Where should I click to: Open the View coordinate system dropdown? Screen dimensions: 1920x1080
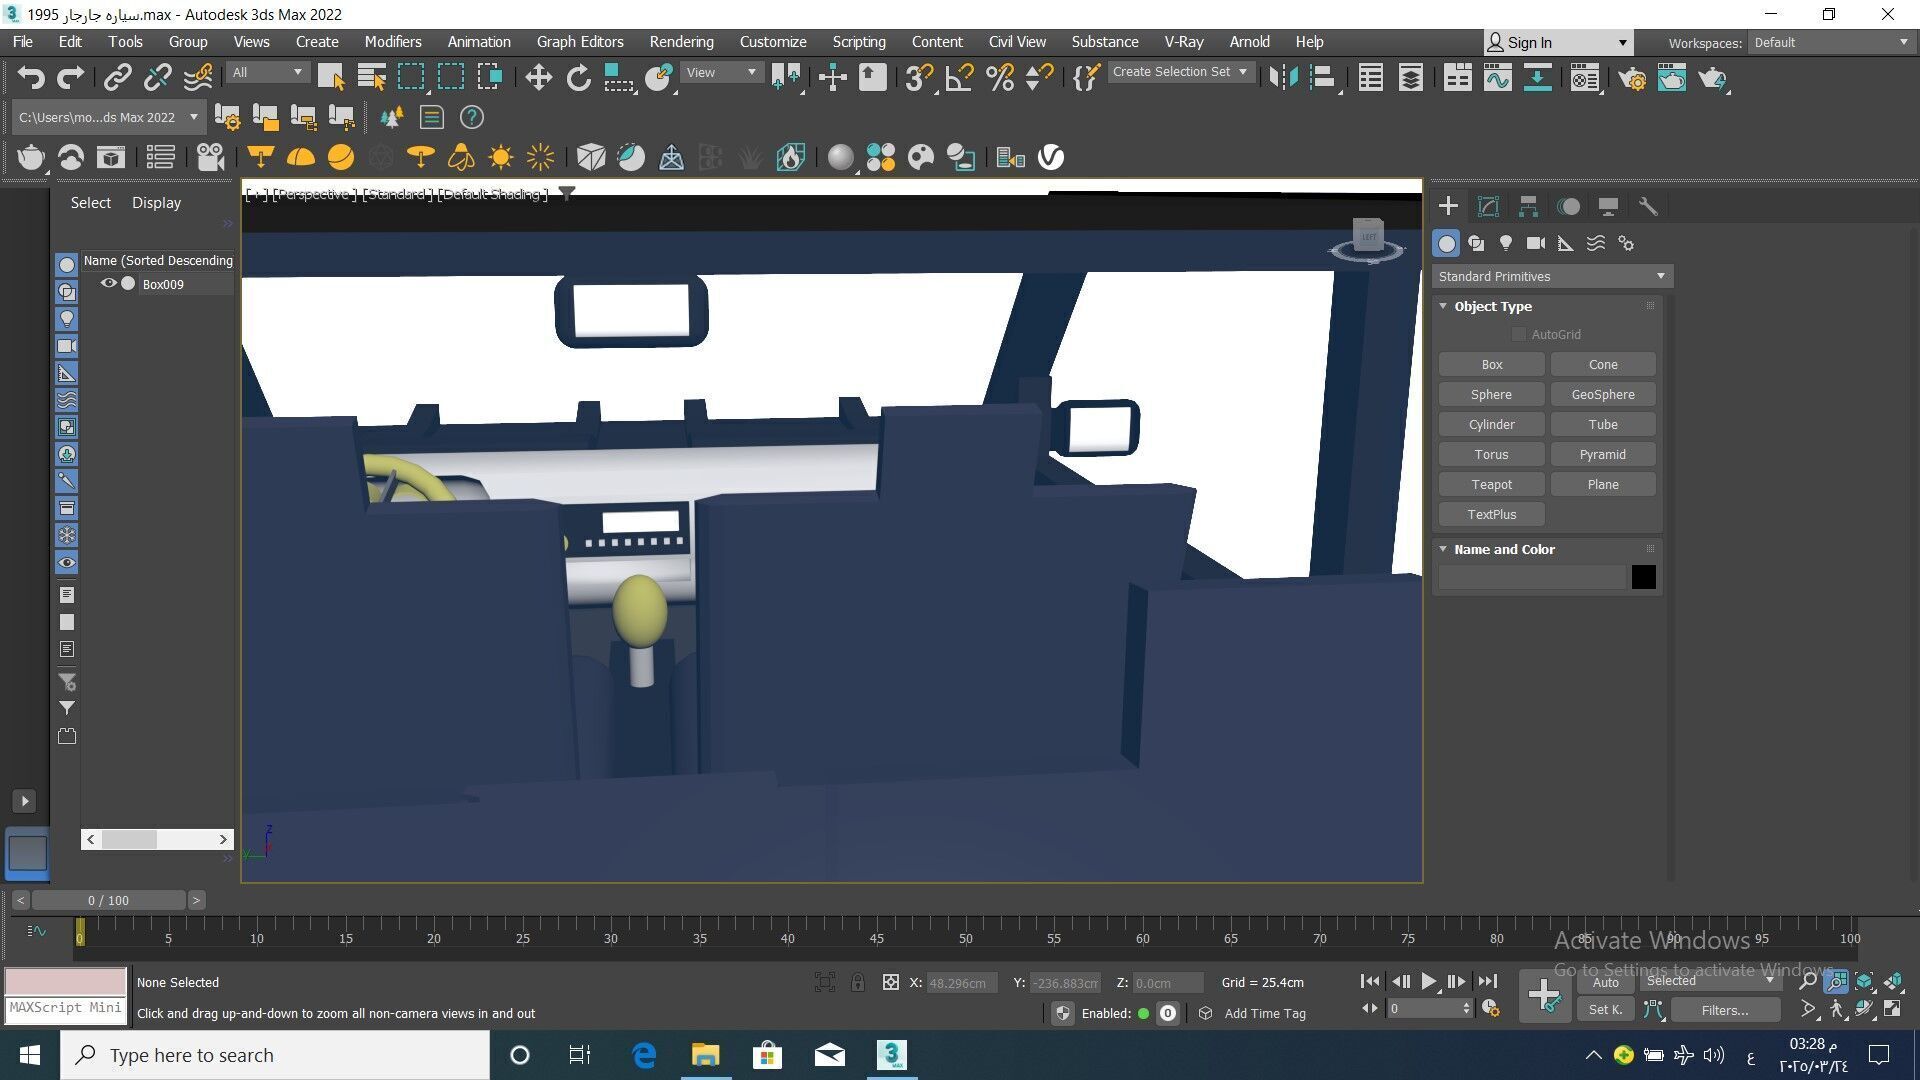tap(722, 73)
